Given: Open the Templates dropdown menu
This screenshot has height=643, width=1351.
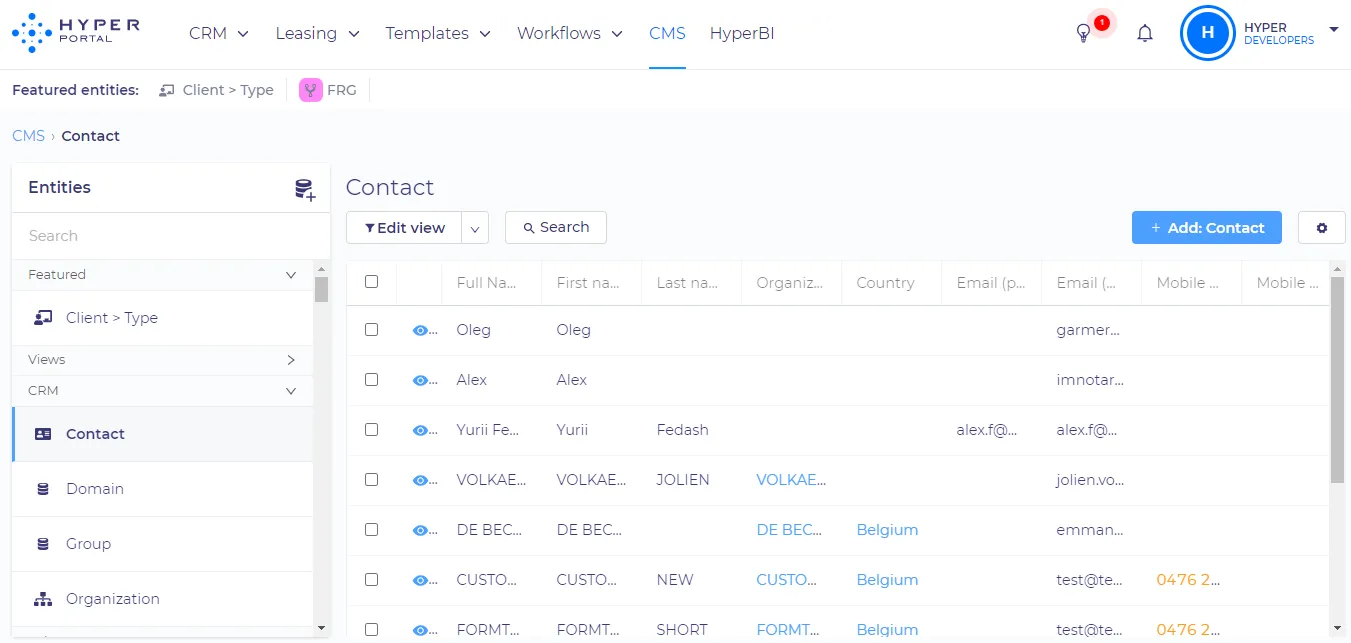Looking at the screenshot, I should click(438, 33).
